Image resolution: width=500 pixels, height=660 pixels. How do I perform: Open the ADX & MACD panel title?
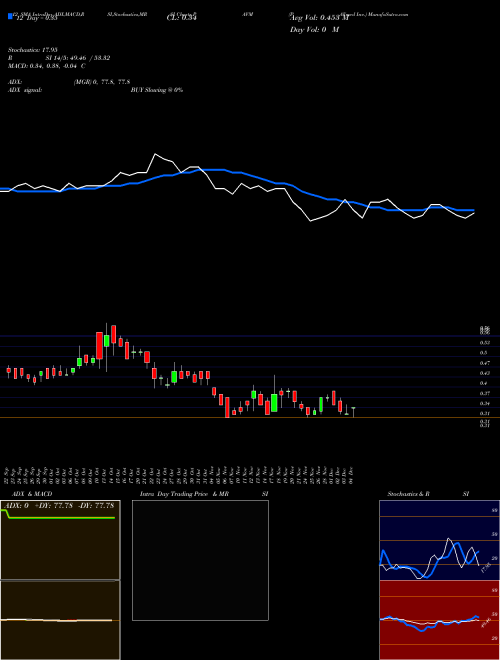[32, 494]
